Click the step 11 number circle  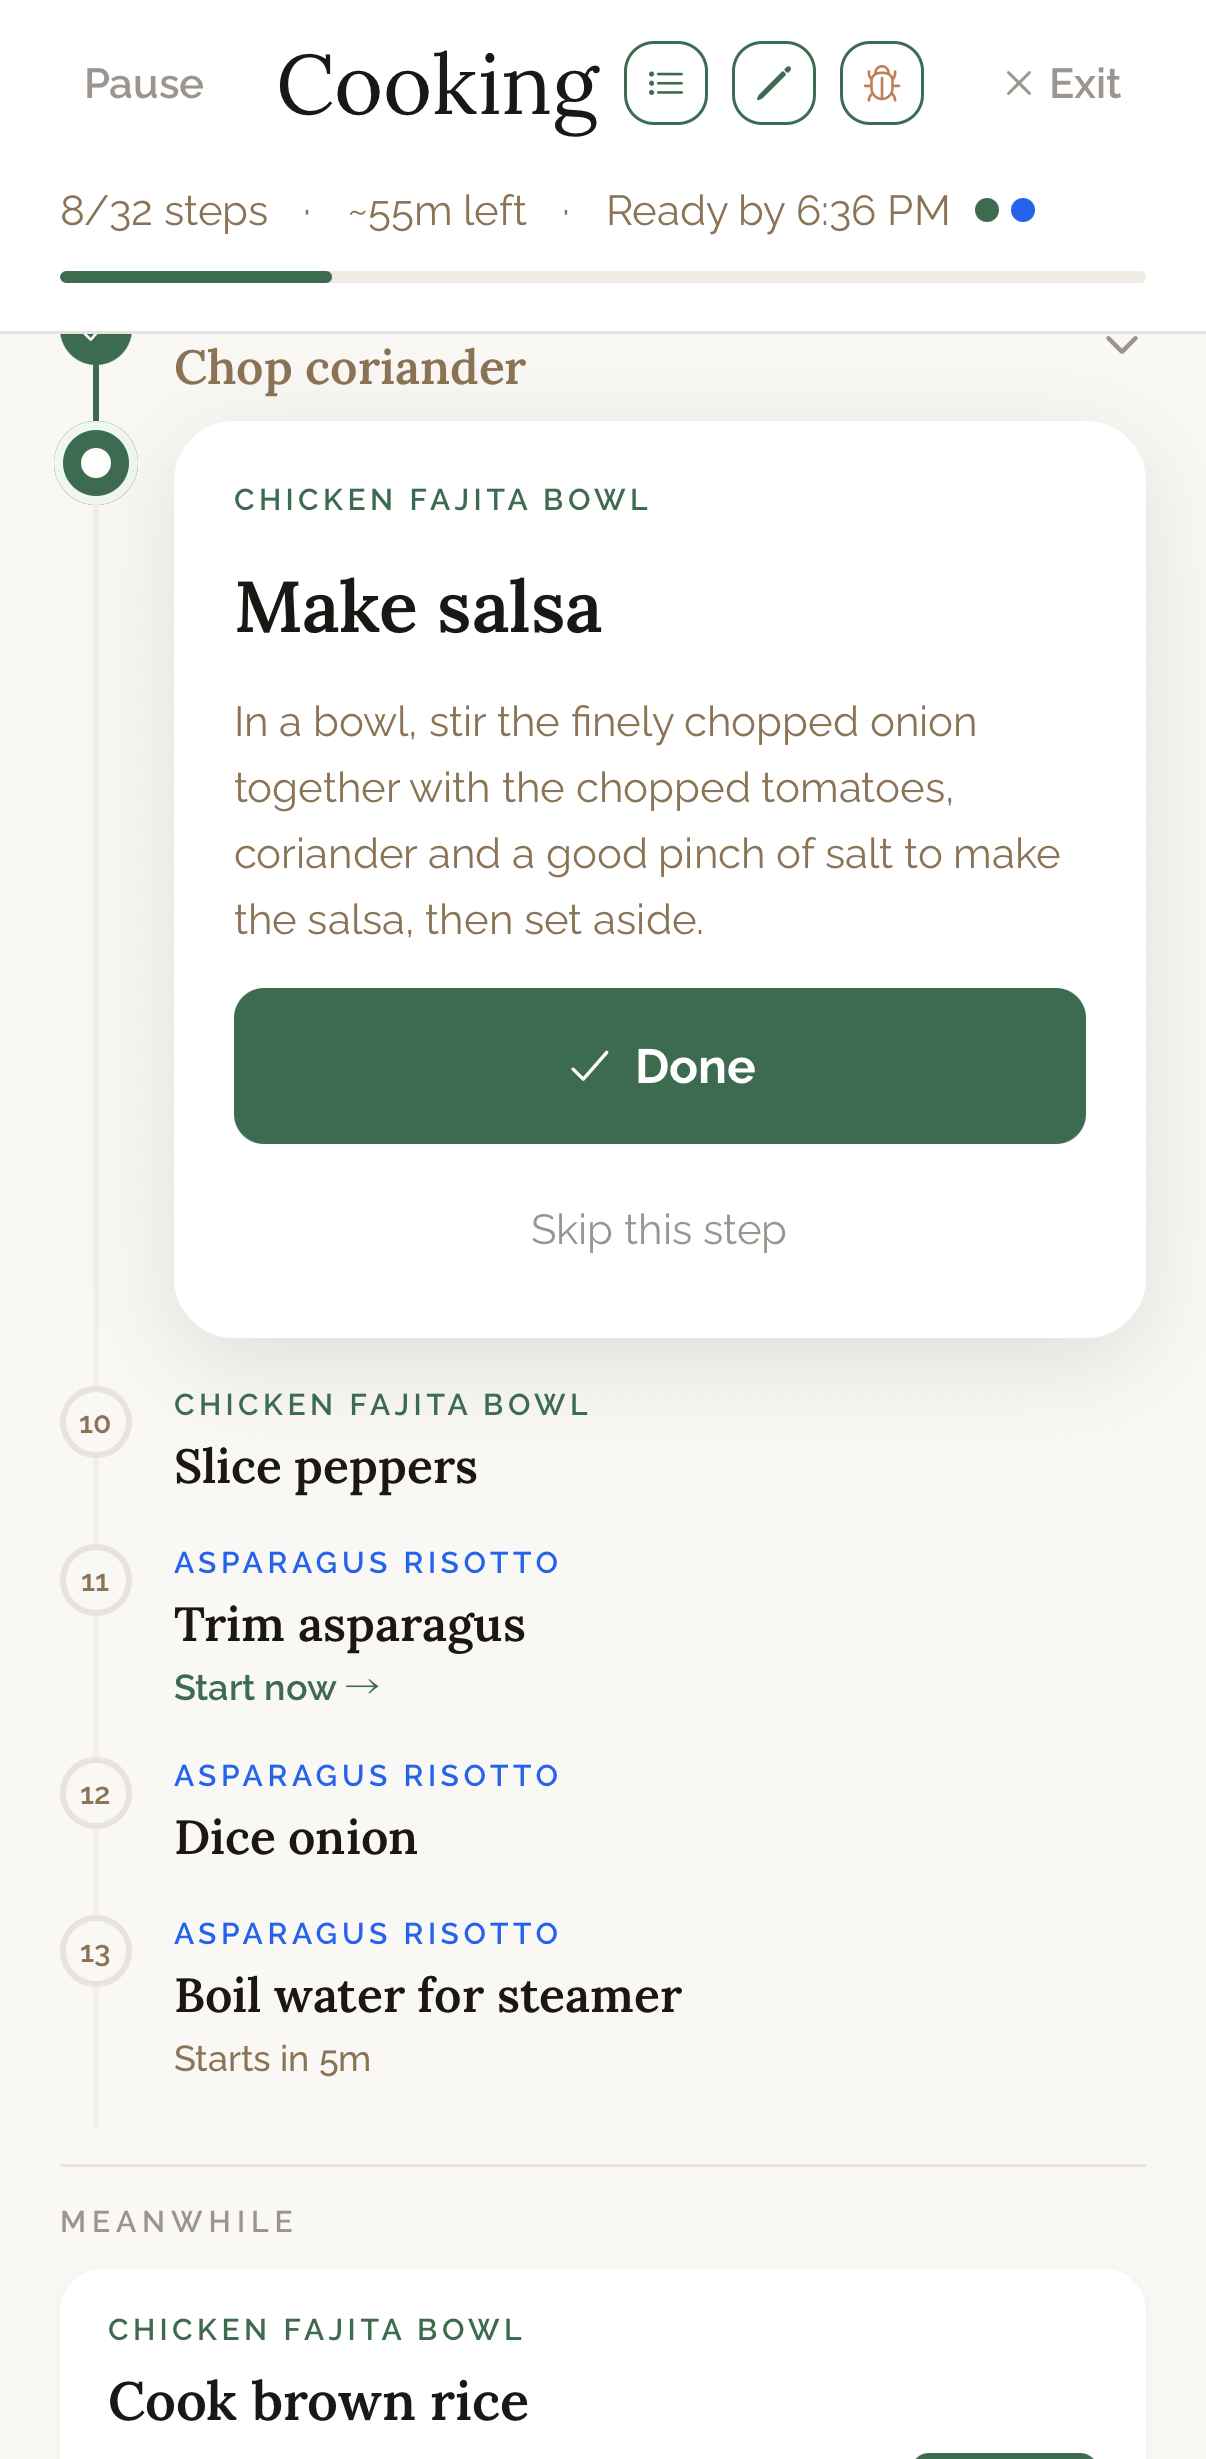pos(96,1581)
